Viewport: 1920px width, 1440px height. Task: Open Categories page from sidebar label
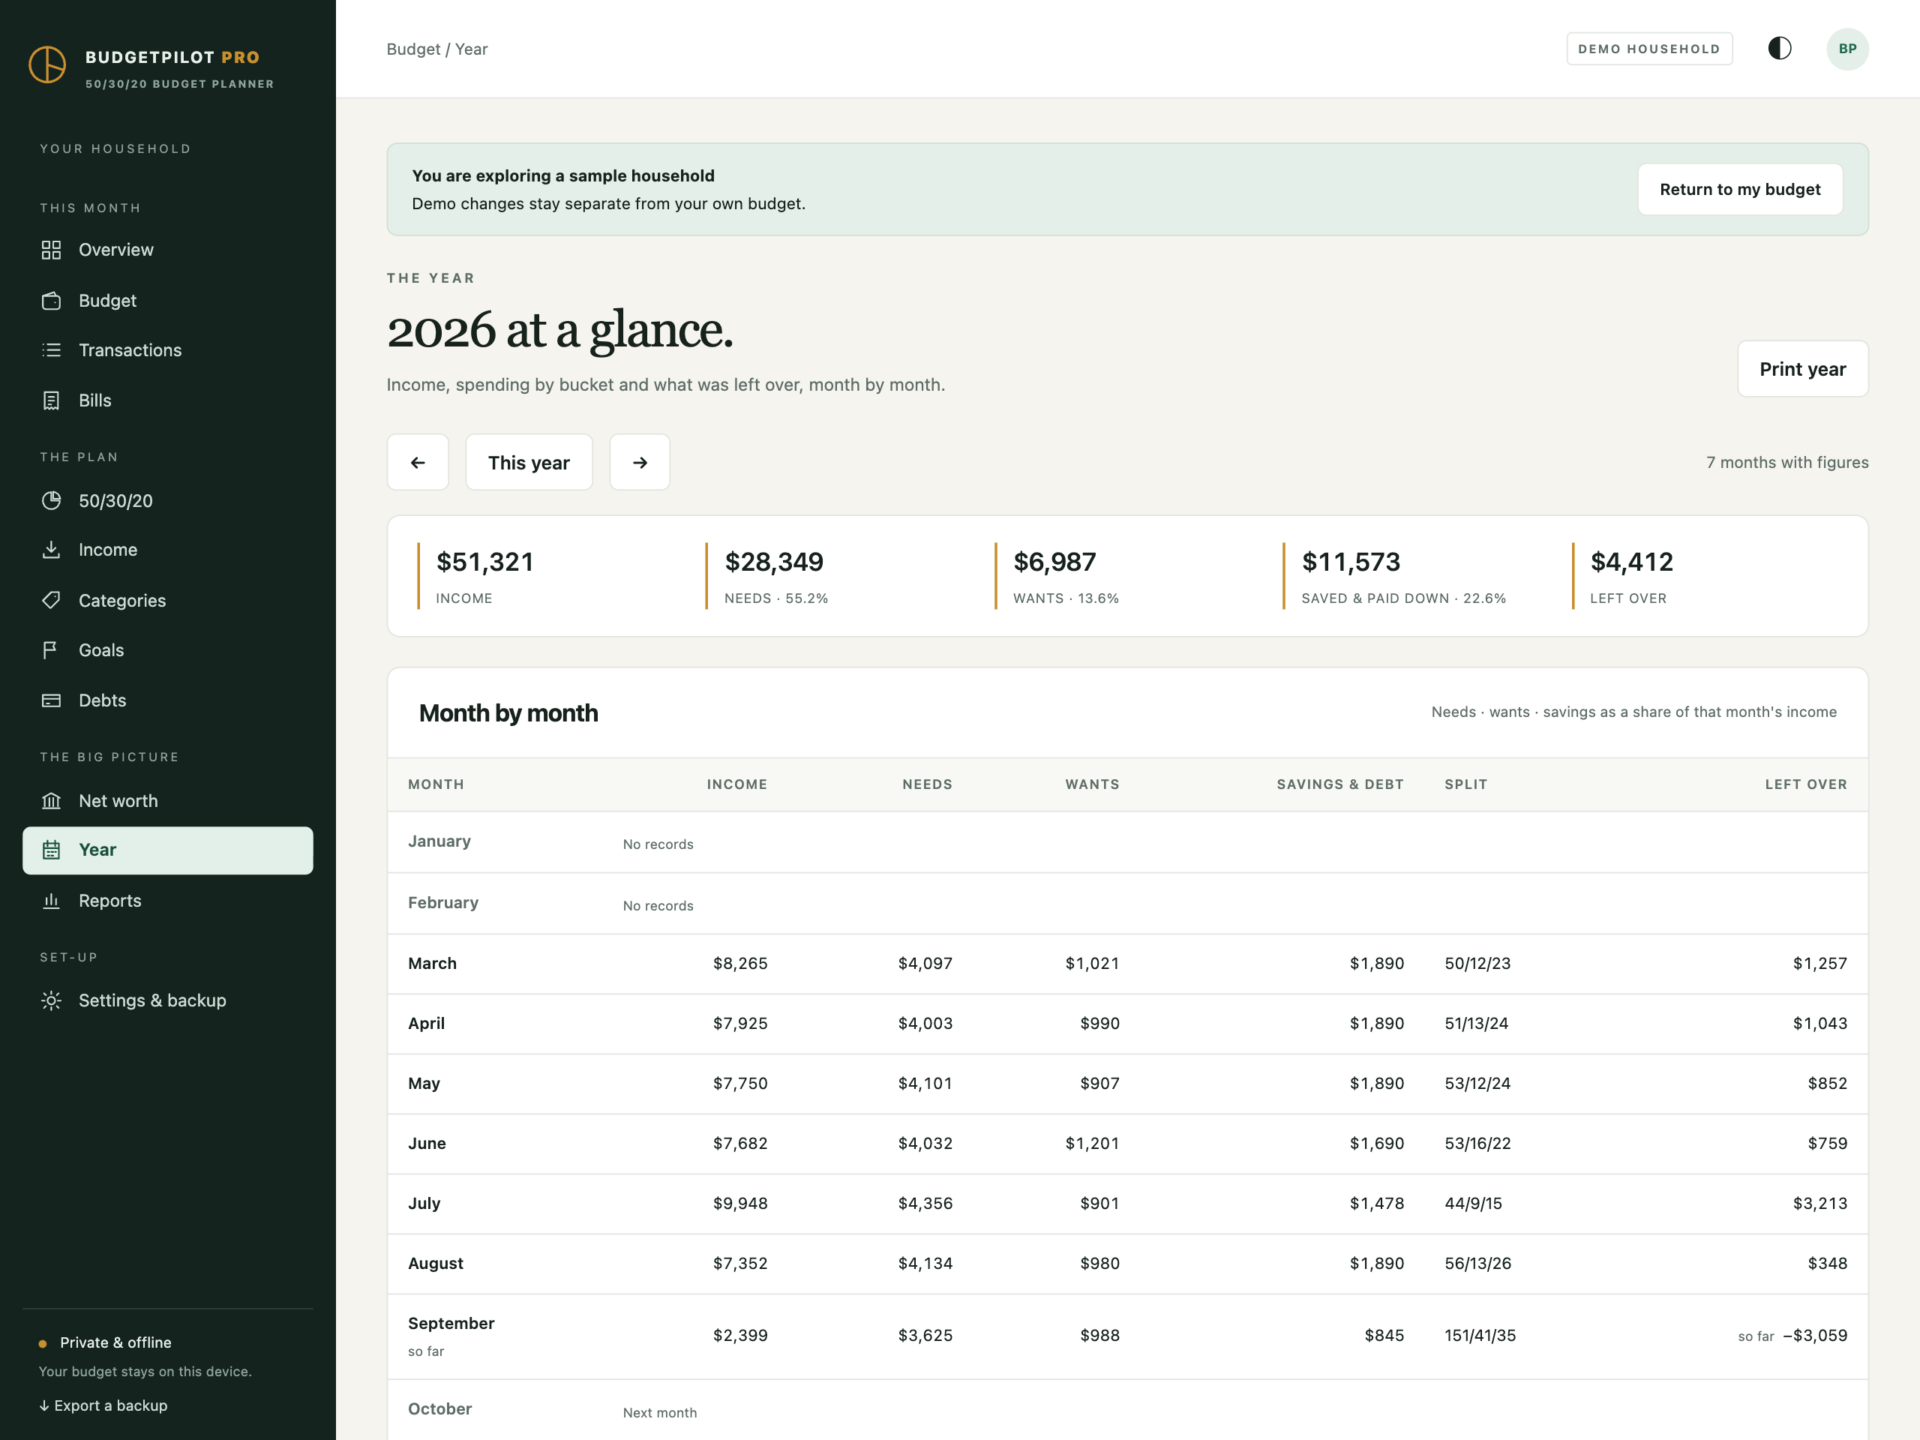point(122,600)
